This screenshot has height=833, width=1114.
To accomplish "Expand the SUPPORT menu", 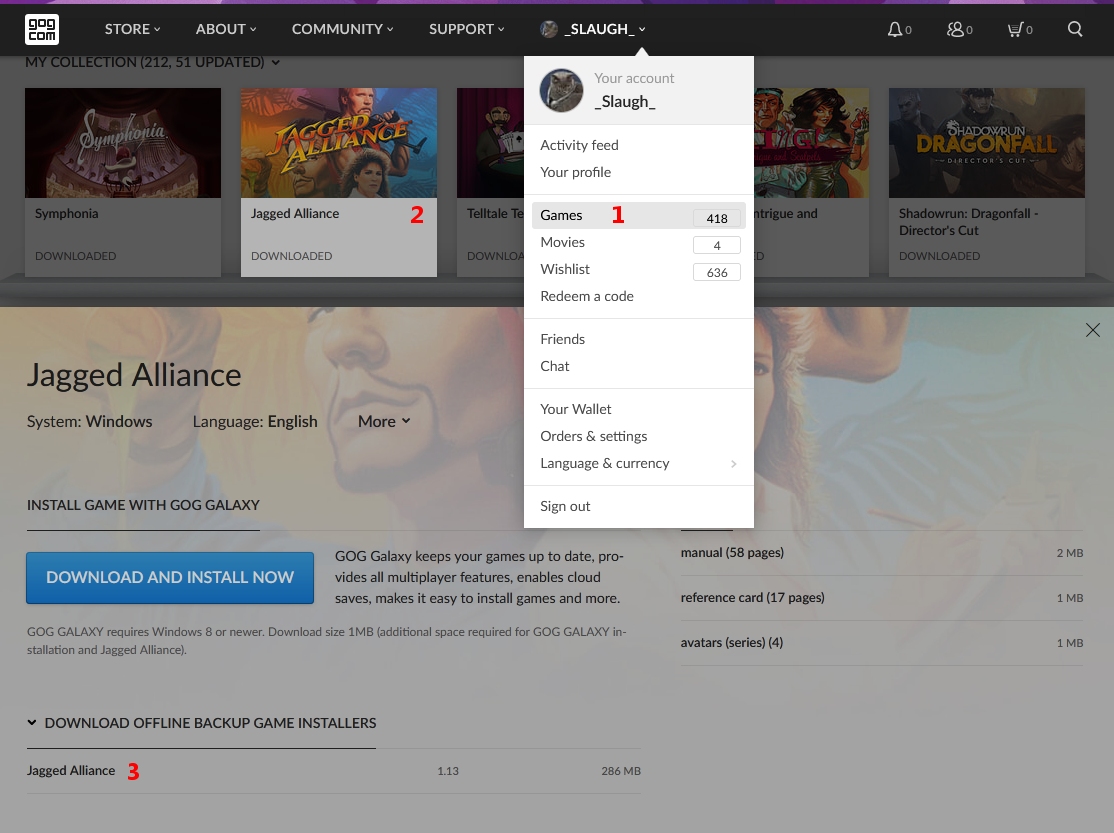I will pos(467,29).
